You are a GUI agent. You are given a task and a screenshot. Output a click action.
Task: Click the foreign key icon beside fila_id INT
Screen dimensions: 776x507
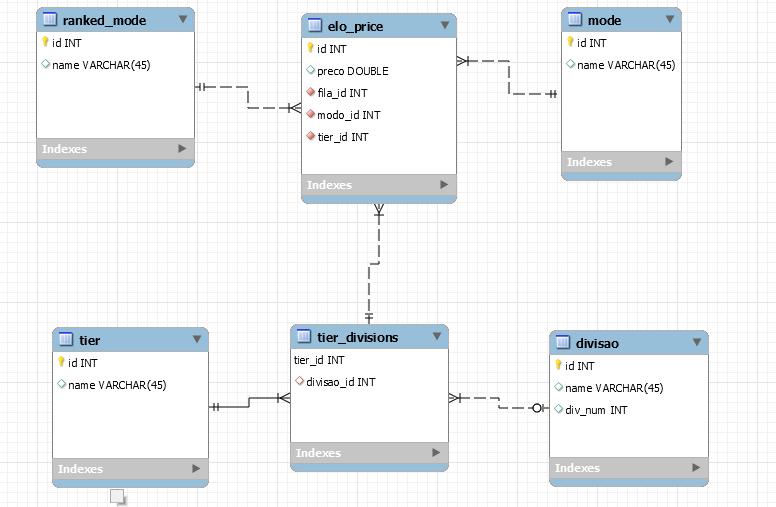click(x=310, y=92)
